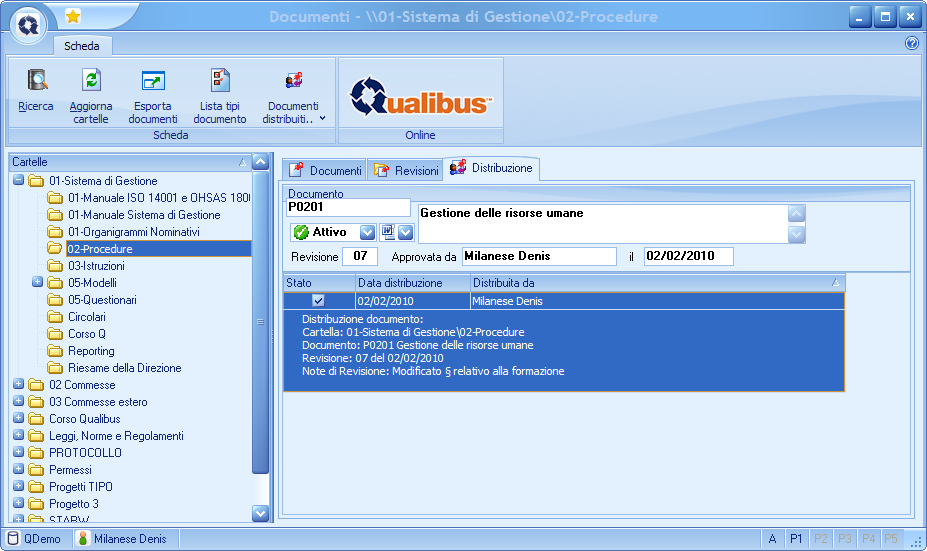
Task: Expand the 05-Modelli subfolder
Action: pos(38,283)
